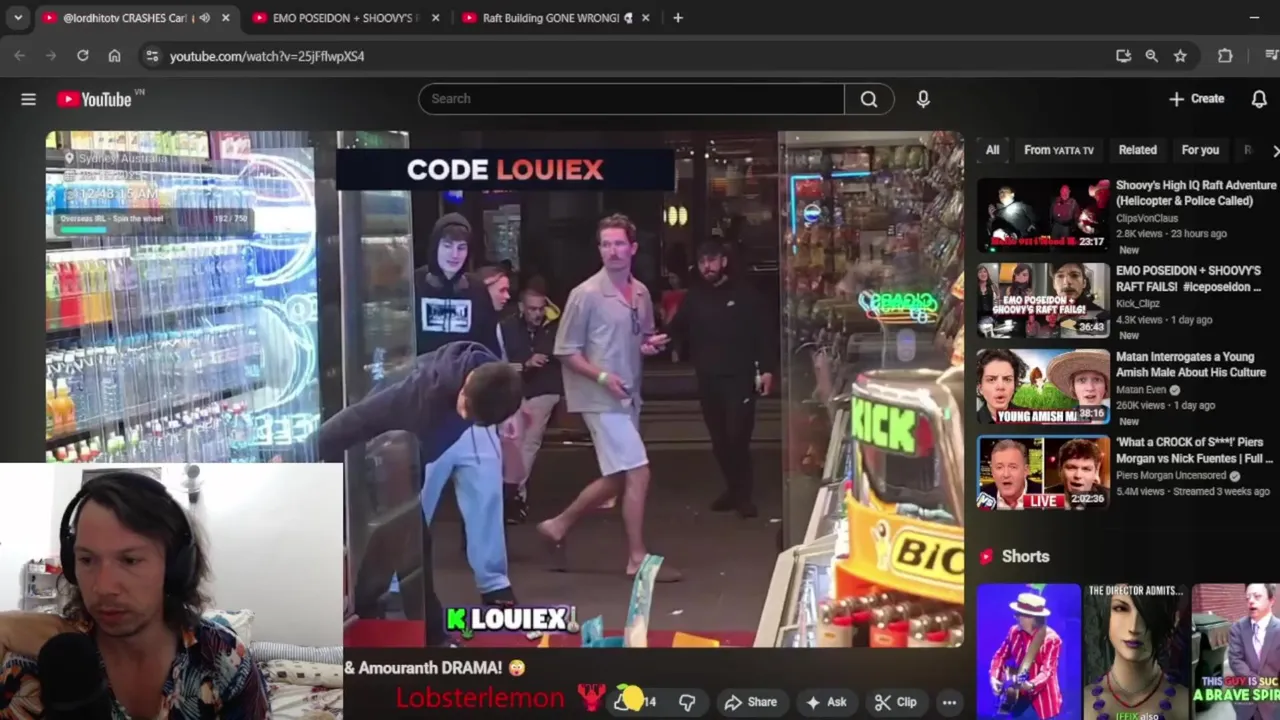Viewport: 1280px width, 720px height.
Task: Mute the playing tab via speaker icon
Action: pyautogui.click(x=205, y=18)
